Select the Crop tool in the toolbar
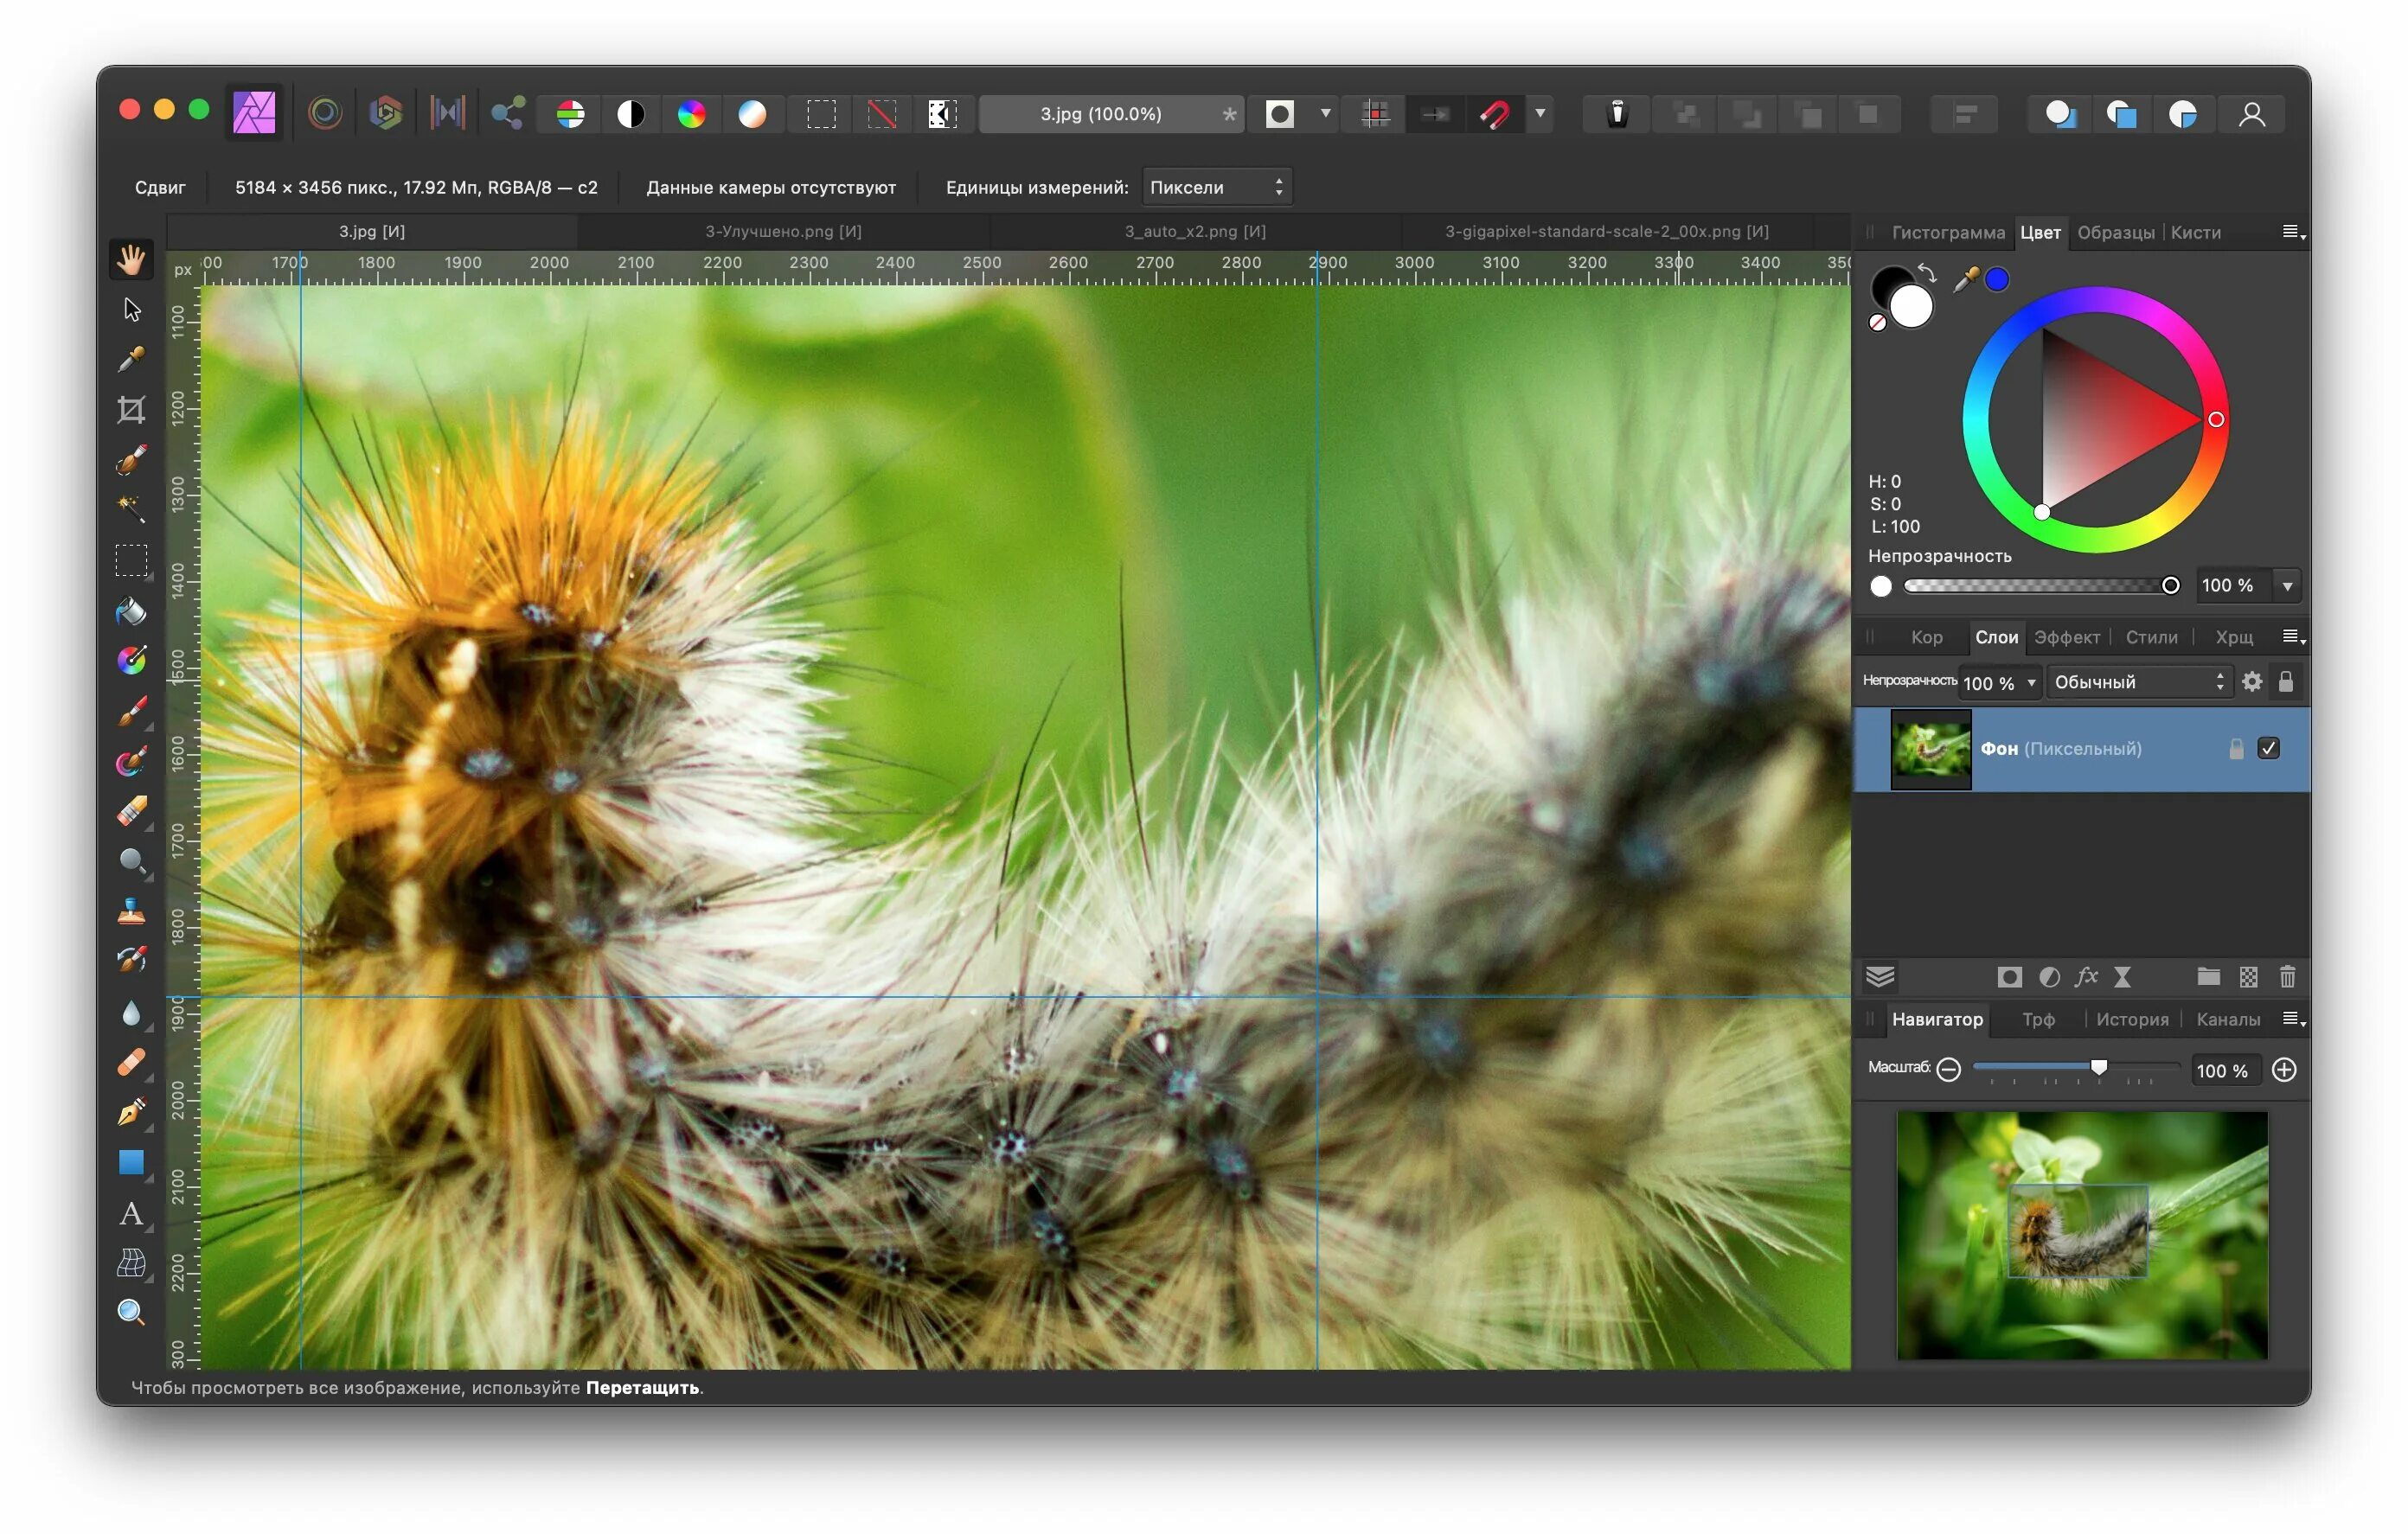 coord(131,409)
